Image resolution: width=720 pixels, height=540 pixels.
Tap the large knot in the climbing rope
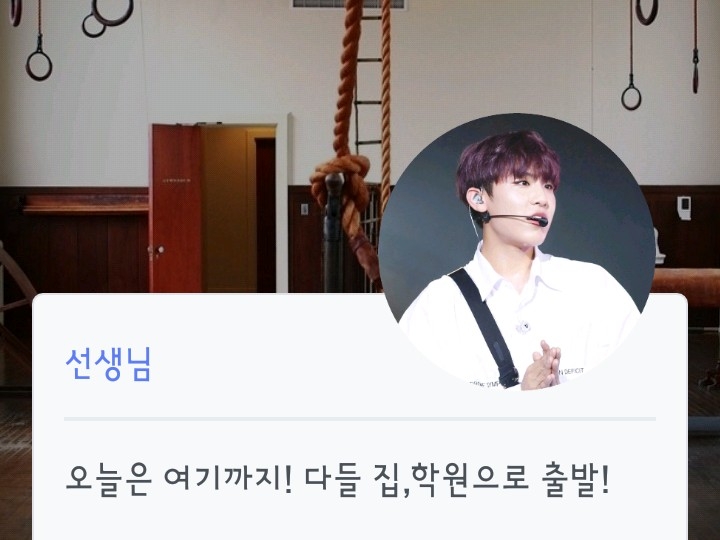tap(341, 179)
